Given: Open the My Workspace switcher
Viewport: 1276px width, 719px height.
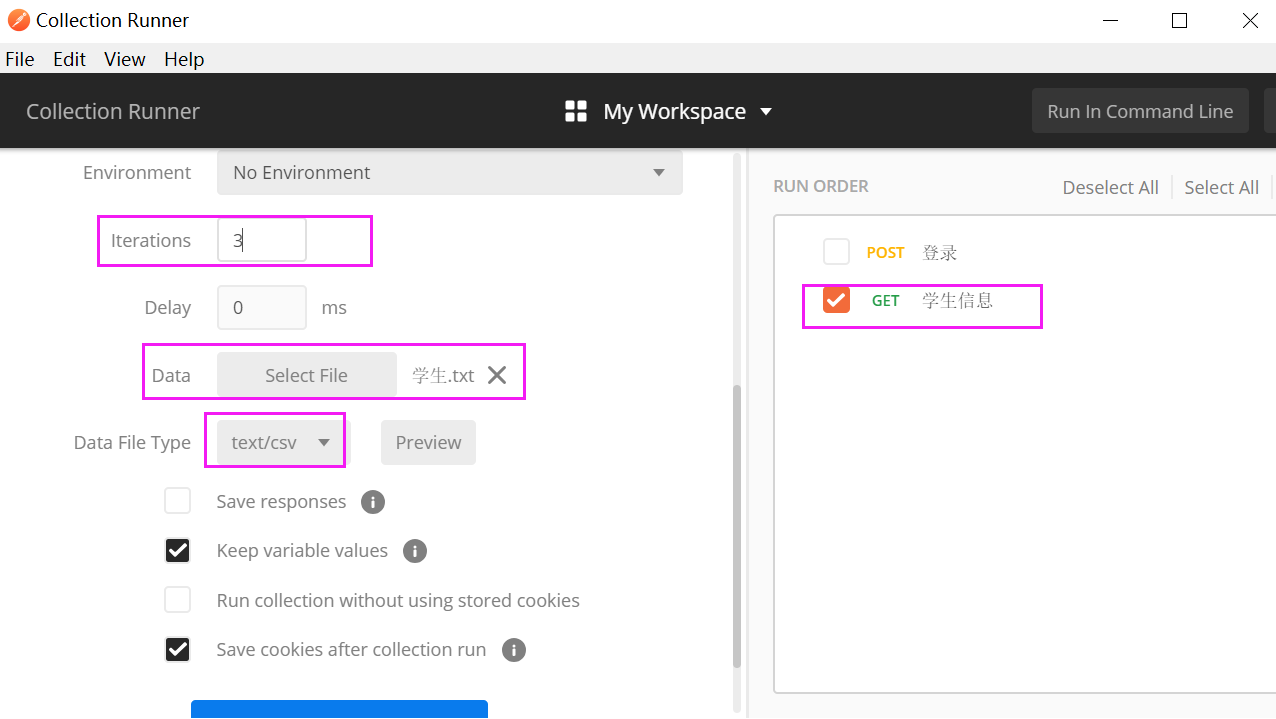Looking at the screenshot, I should 688,111.
